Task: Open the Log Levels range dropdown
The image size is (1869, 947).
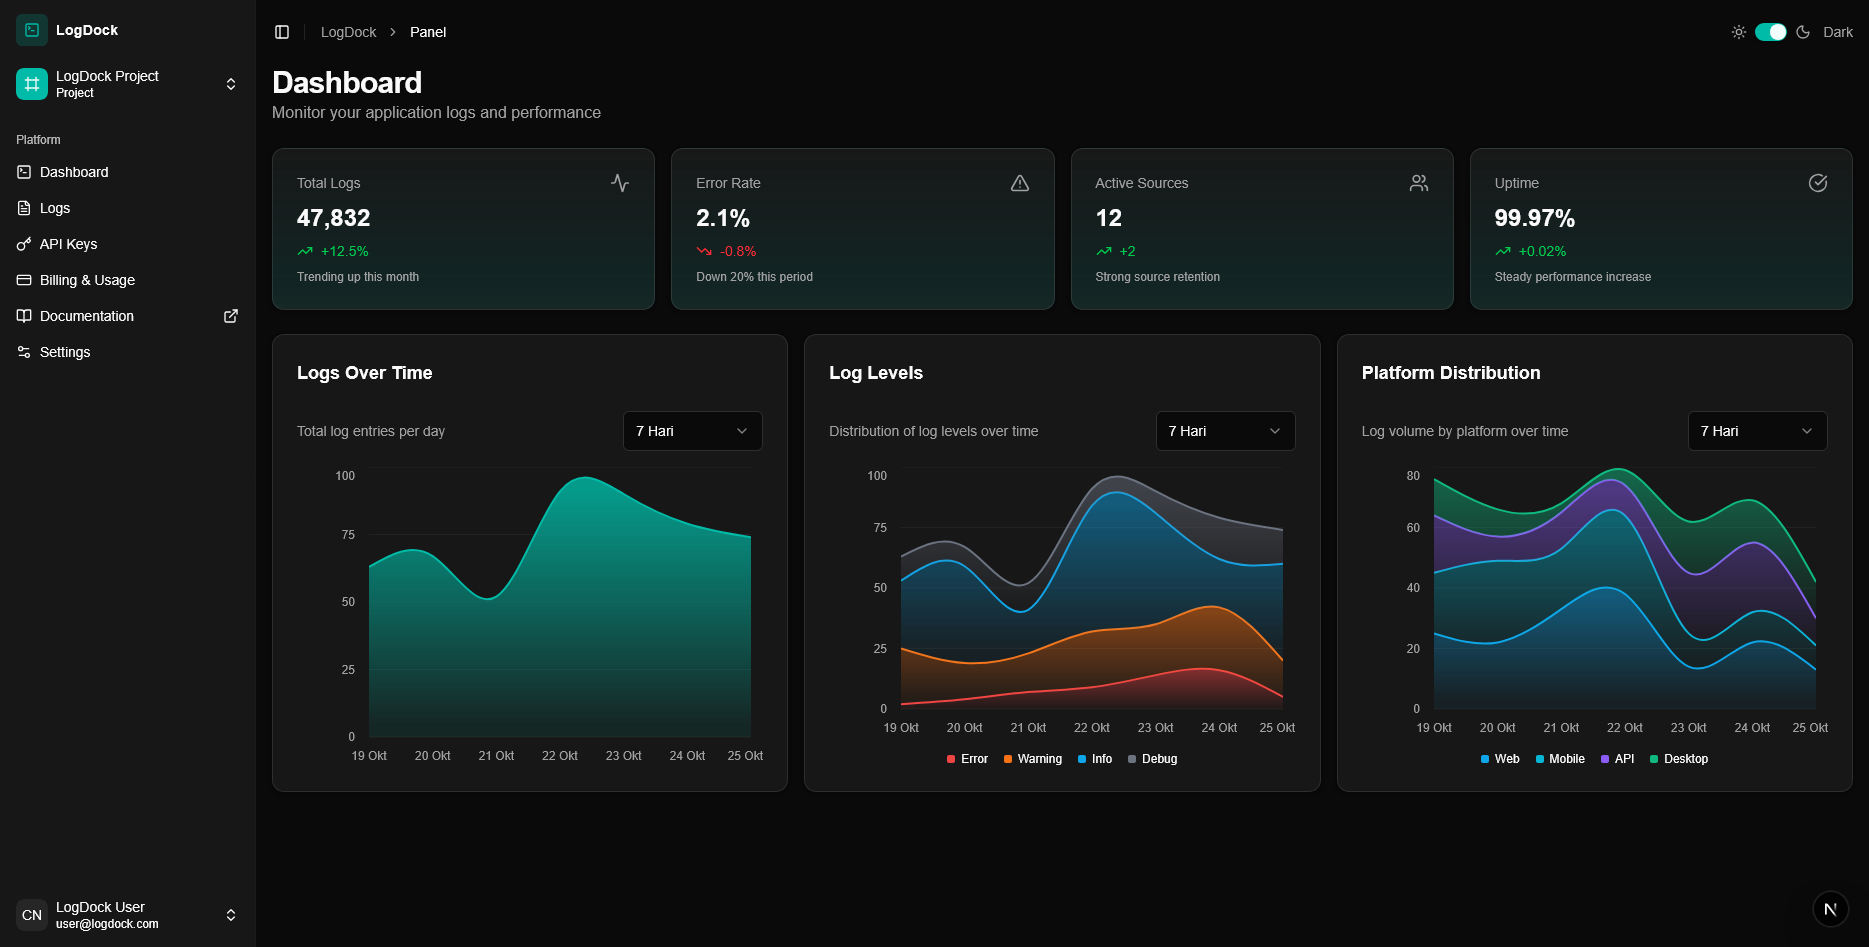Action: coord(1225,431)
